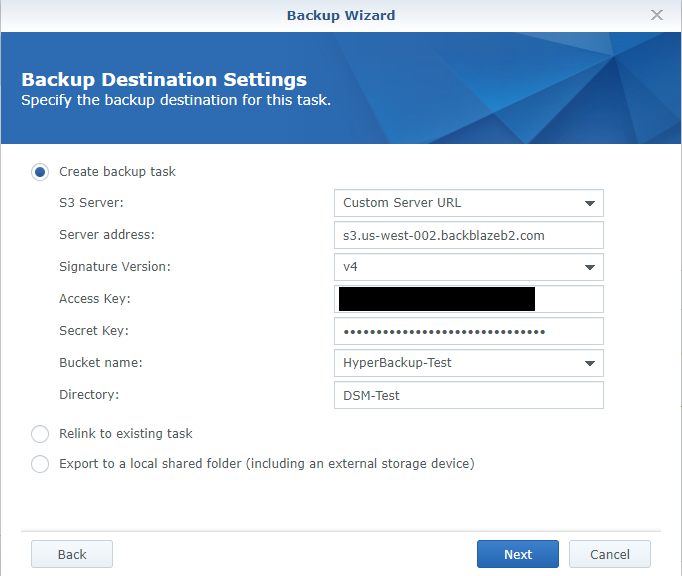
Task: Click the Server address field
Action: pos(468,235)
